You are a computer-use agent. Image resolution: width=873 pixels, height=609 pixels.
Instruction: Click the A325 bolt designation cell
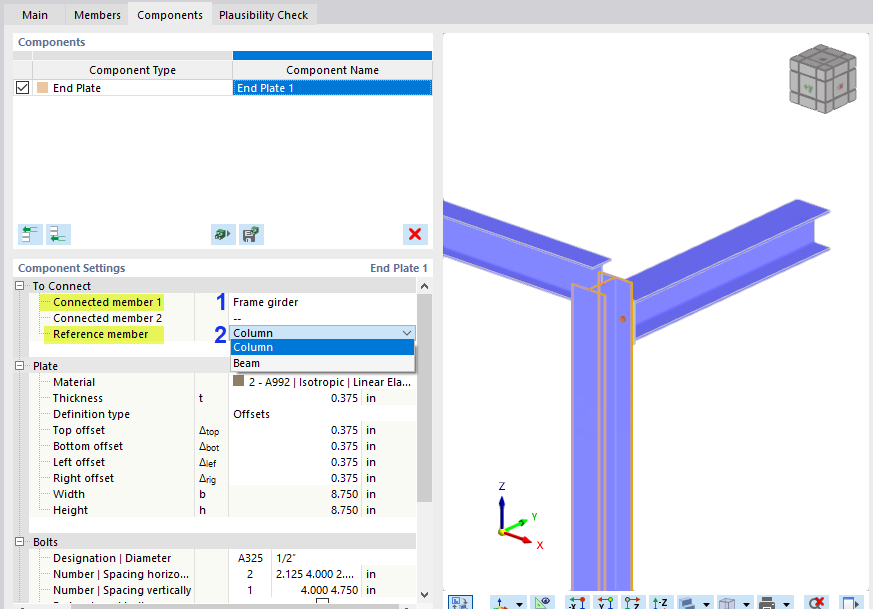click(x=250, y=558)
